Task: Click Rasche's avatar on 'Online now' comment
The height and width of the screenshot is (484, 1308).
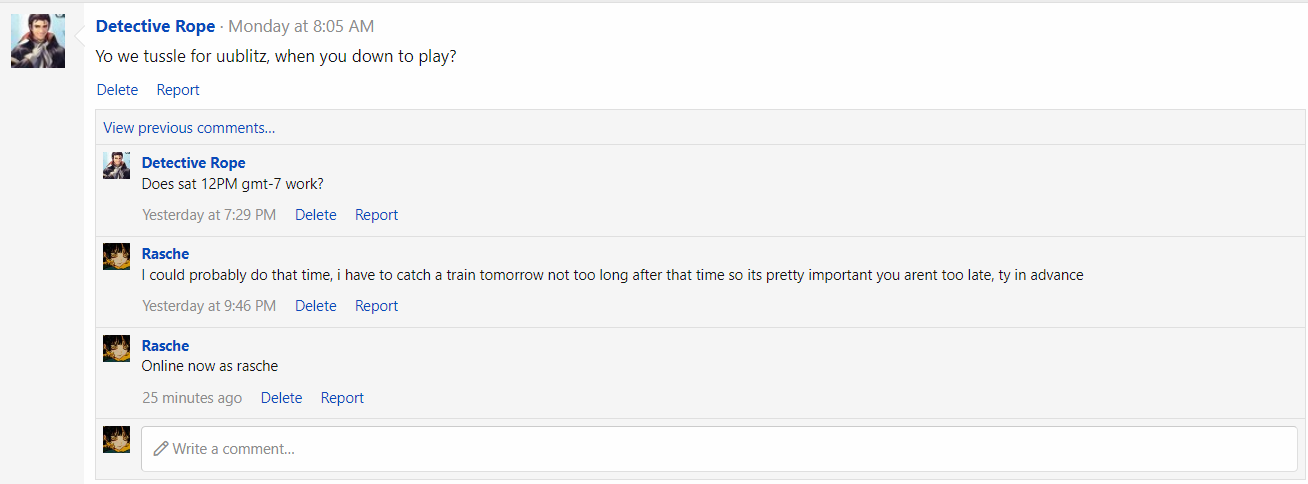Action: (x=116, y=349)
